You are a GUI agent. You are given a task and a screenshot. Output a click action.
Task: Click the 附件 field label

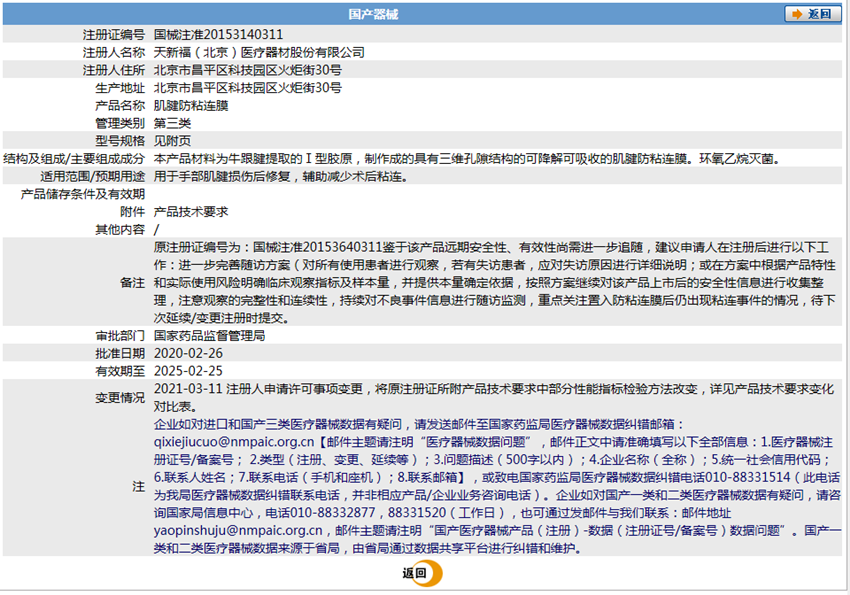coord(132,212)
